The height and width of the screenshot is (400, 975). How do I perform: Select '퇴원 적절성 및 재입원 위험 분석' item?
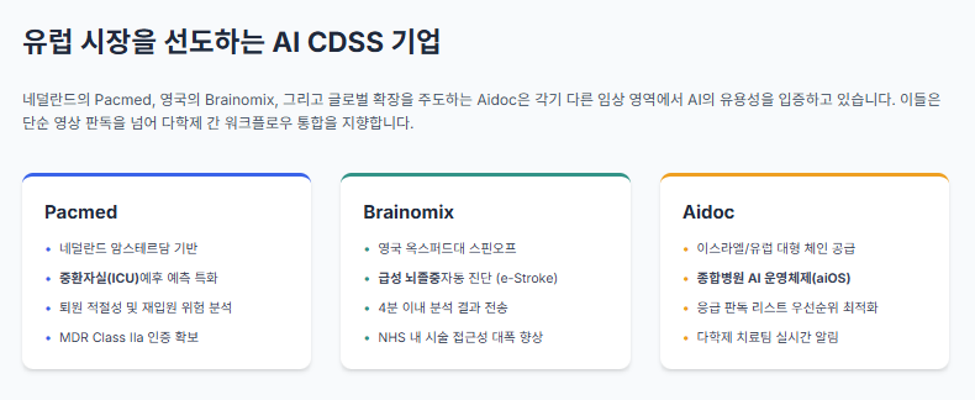146,308
